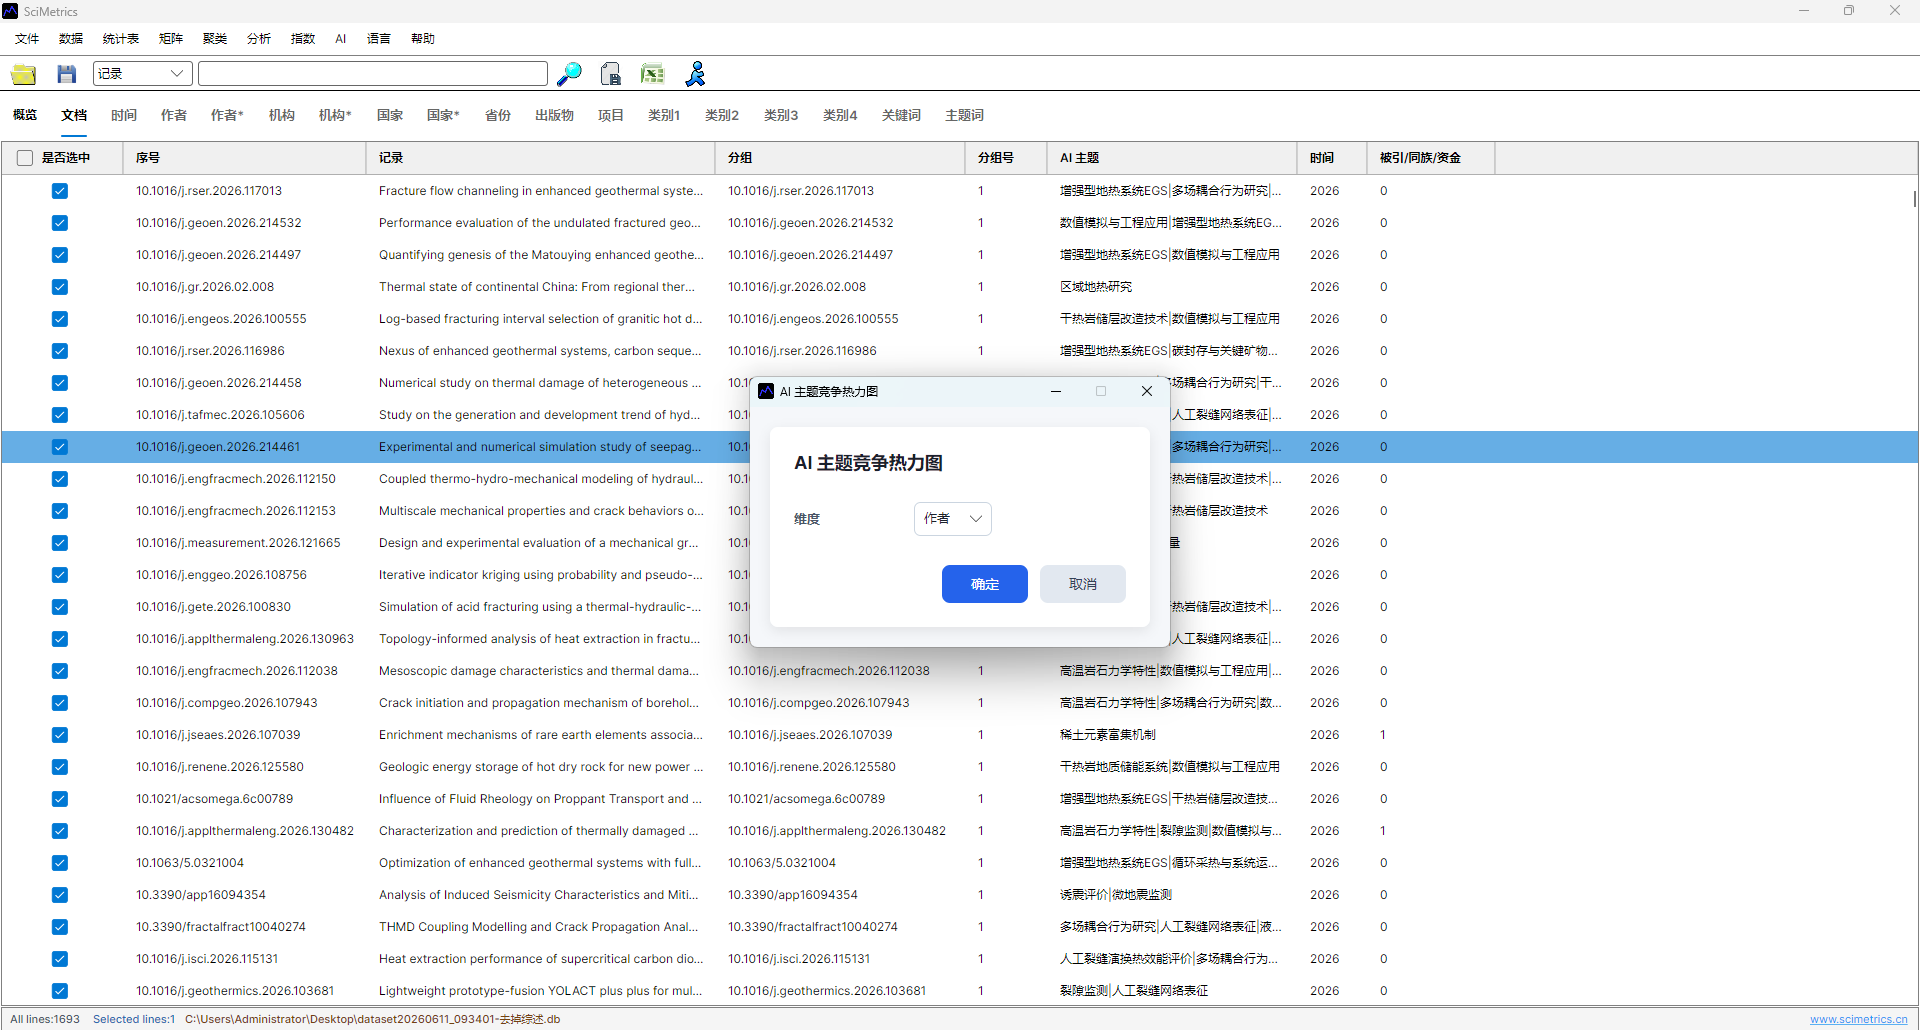Switch to the 类别3 tab
The width and height of the screenshot is (1920, 1030).
click(x=781, y=115)
